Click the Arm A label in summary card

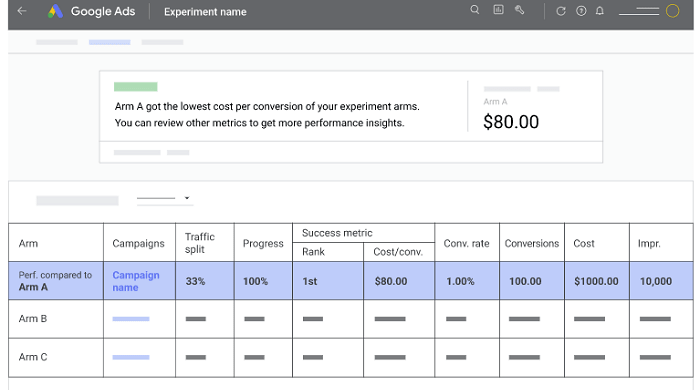[x=495, y=102]
